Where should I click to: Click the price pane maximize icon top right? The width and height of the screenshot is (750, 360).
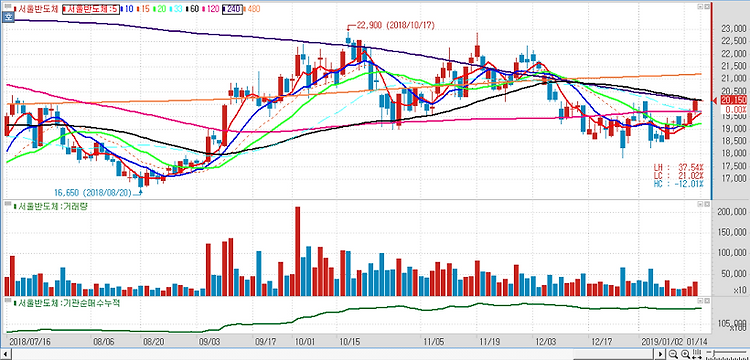click(x=699, y=7)
